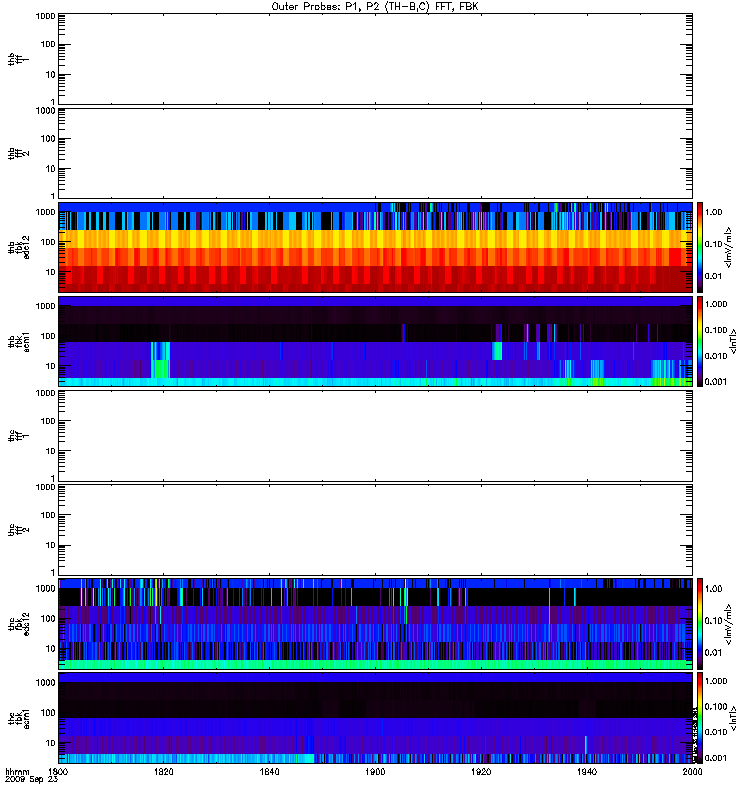Click the '0.001' tick on thb scm1 color bar
This screenshot has height=800, width=750.
click(x=716, y=382)
